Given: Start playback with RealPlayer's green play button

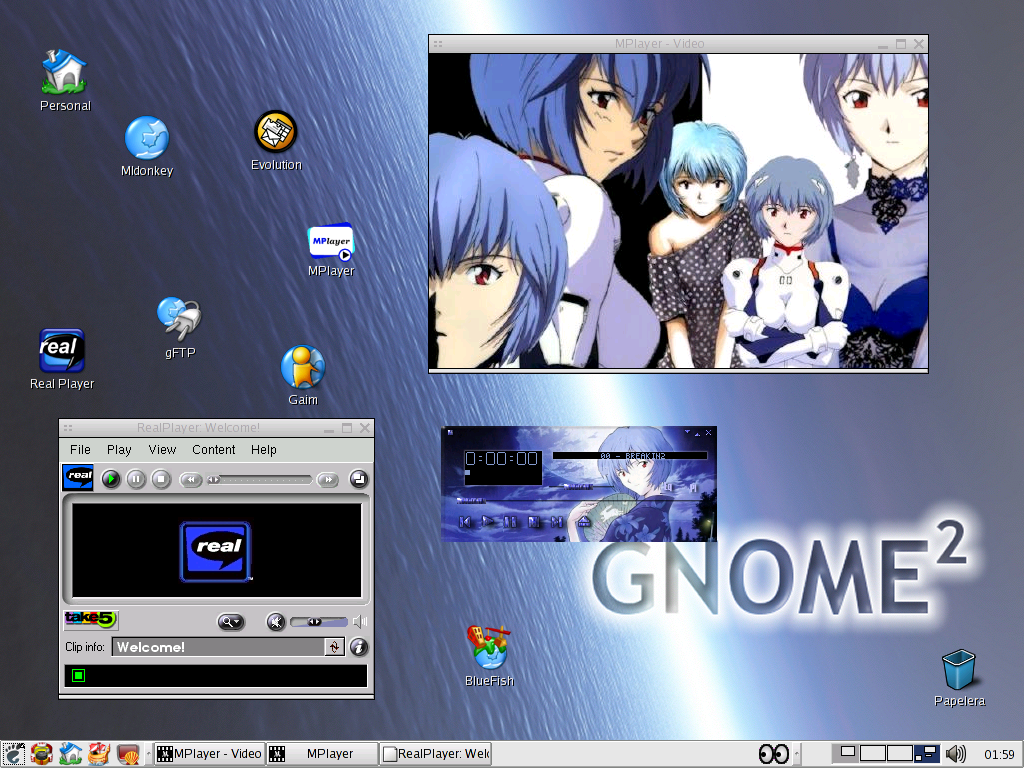Looking at the screenshot, I should [110, 479].
